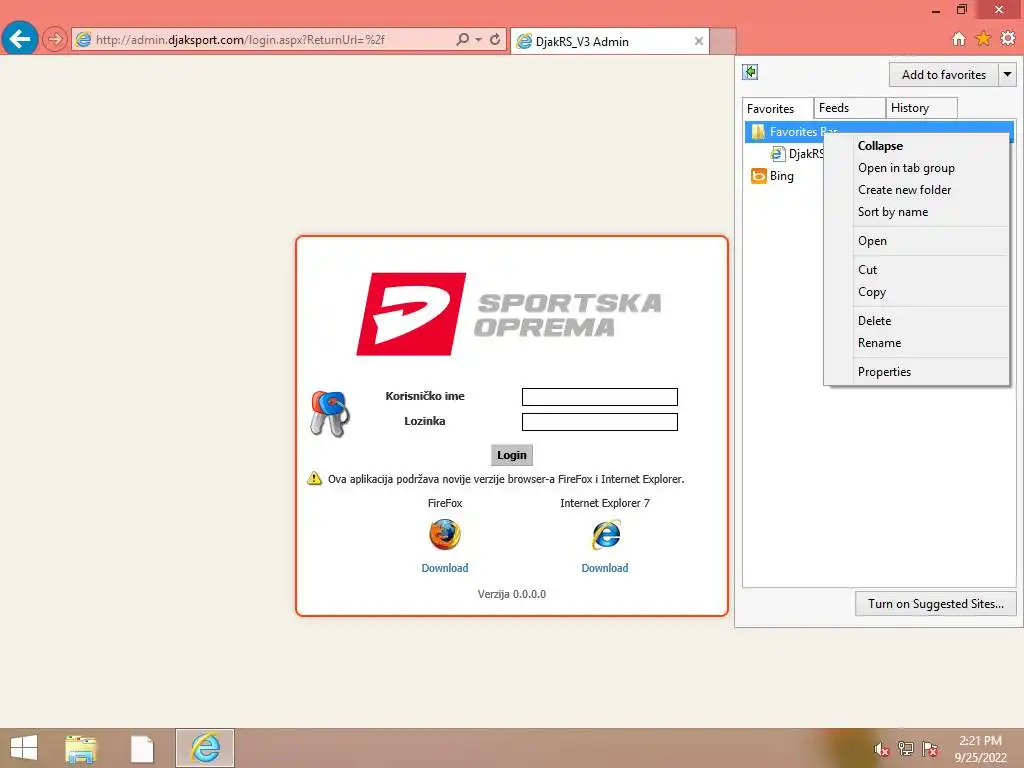Click Turn on Suggested Sites button

[935, 604]
